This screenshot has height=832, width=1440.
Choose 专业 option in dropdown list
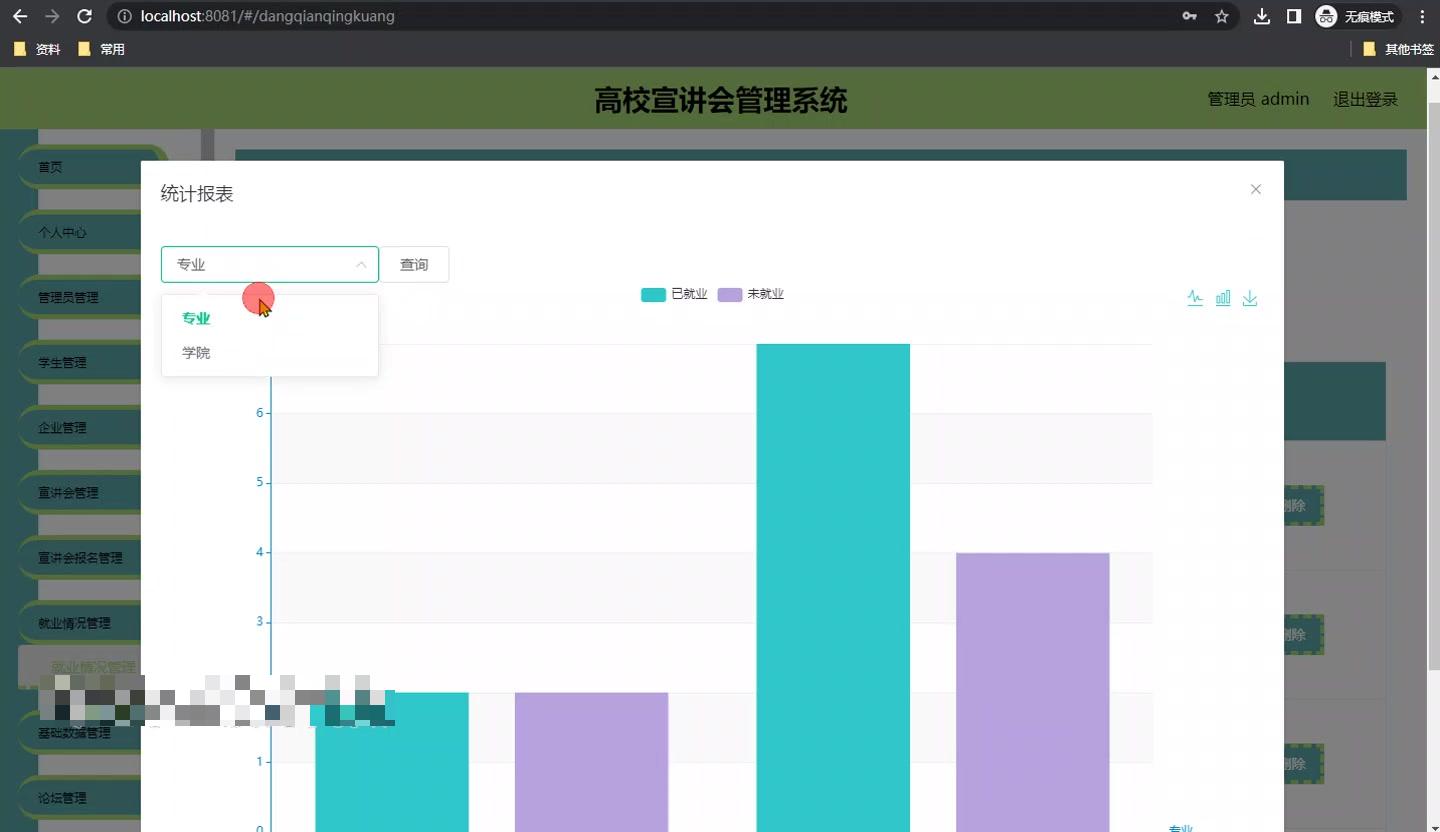(x=270, y=318)
